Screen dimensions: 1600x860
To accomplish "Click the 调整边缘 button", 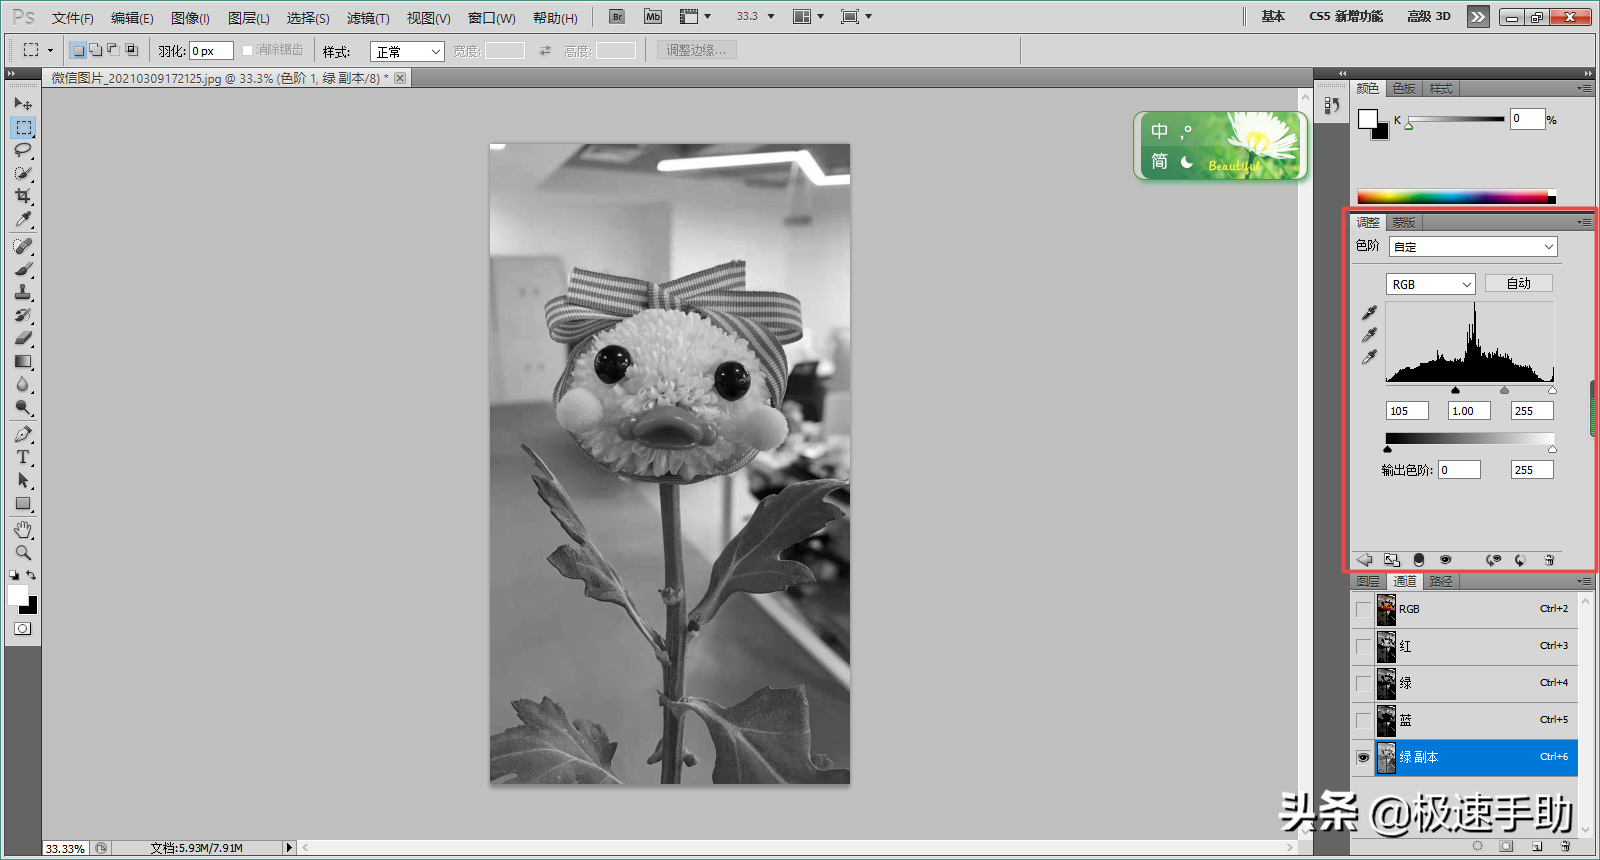I will coord(696,50).
